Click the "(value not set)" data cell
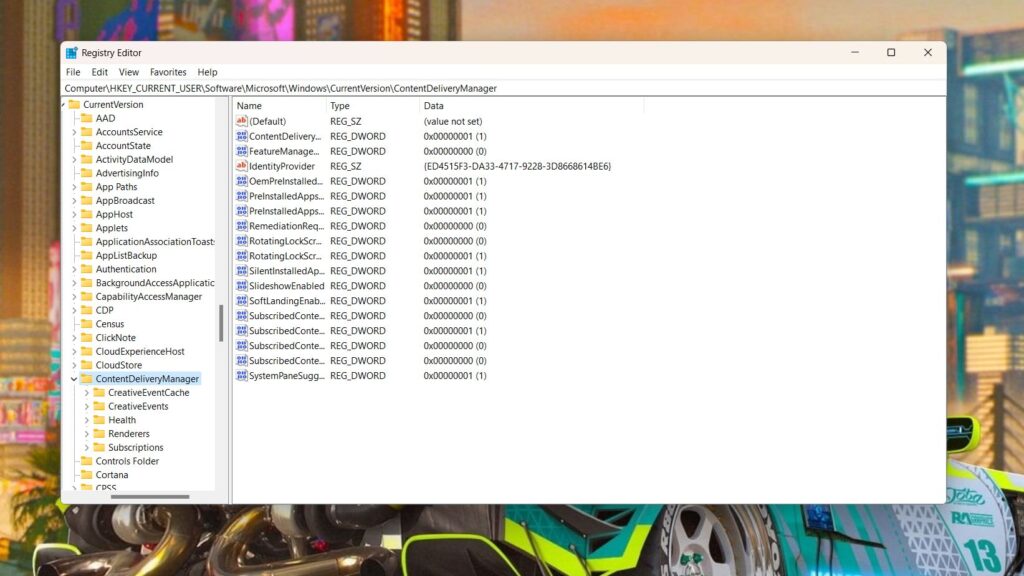This screenshot has width=1024, height=576. [x=453, y=121]
